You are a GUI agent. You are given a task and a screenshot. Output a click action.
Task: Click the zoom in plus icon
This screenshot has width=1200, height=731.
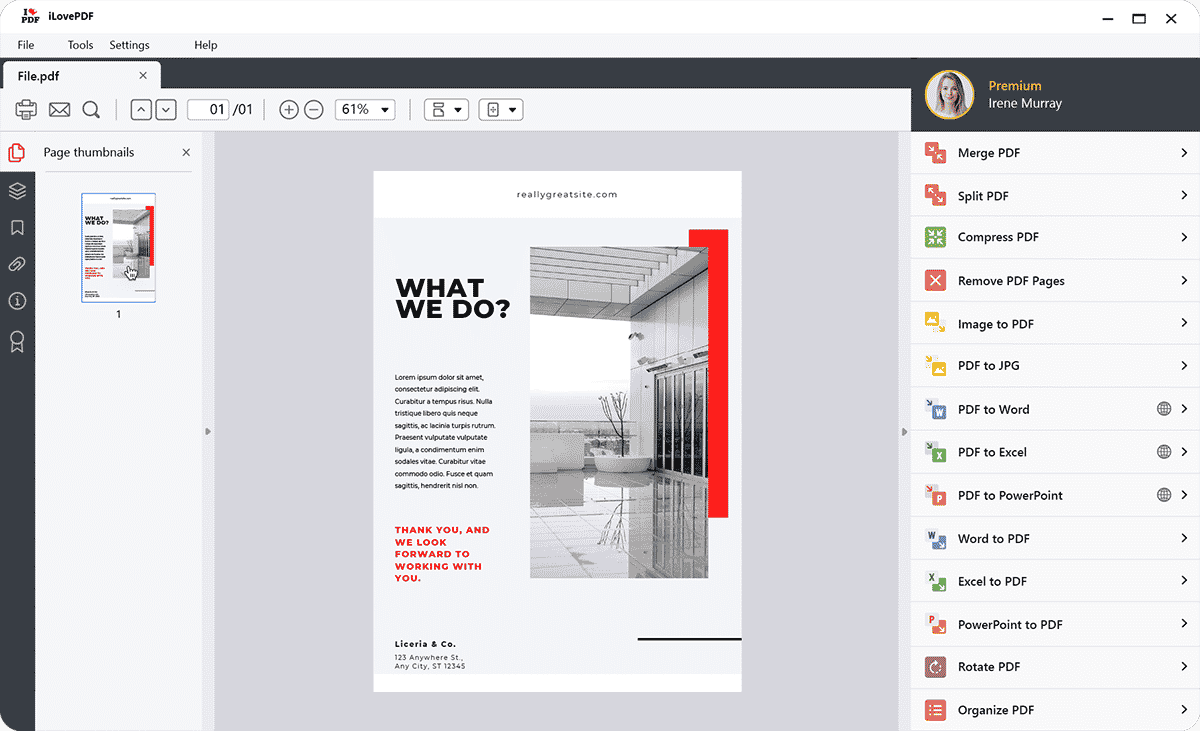(x=289, y=110)
